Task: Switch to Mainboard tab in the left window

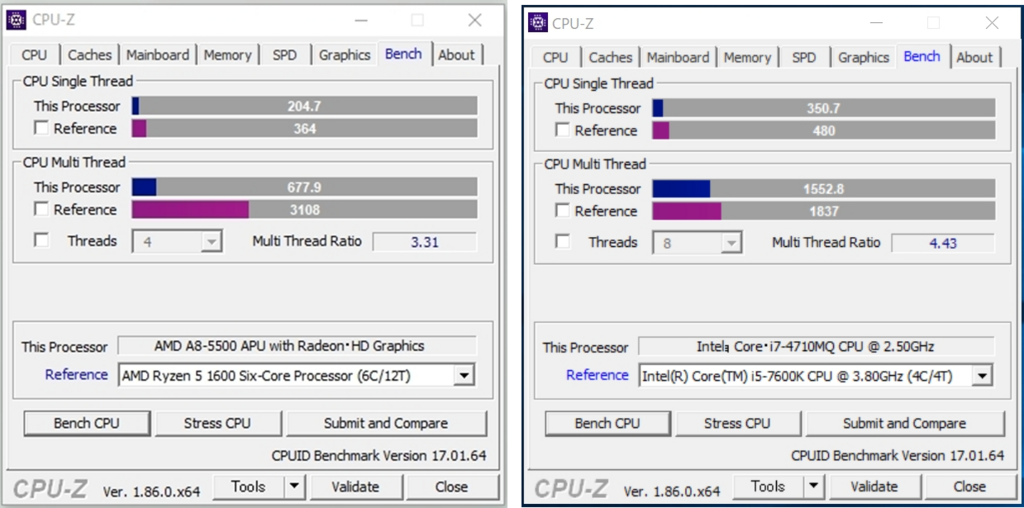Action: (x=158, y=55)
